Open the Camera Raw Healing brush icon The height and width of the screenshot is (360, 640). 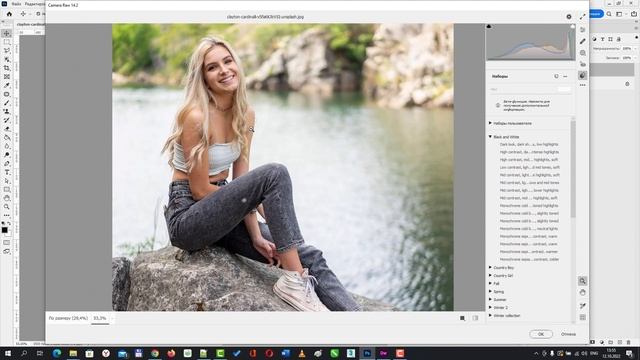582,41
